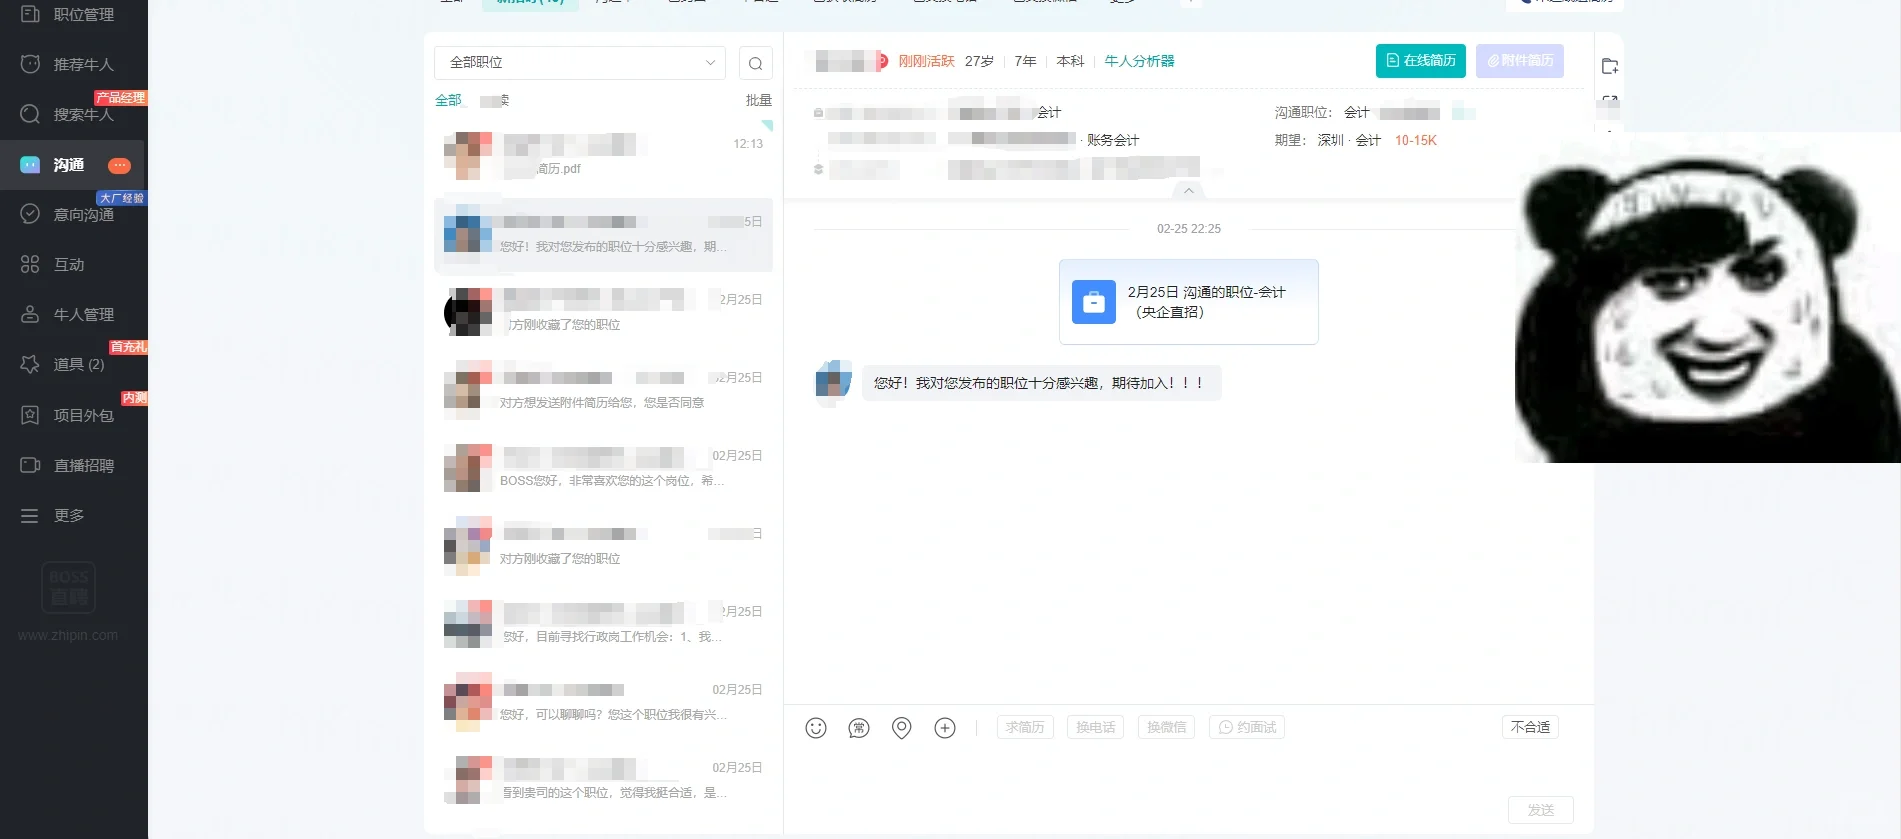Click the plus icon in chat toolbar
This screenshot has width=1901, height=839.
tap(945, 728)
